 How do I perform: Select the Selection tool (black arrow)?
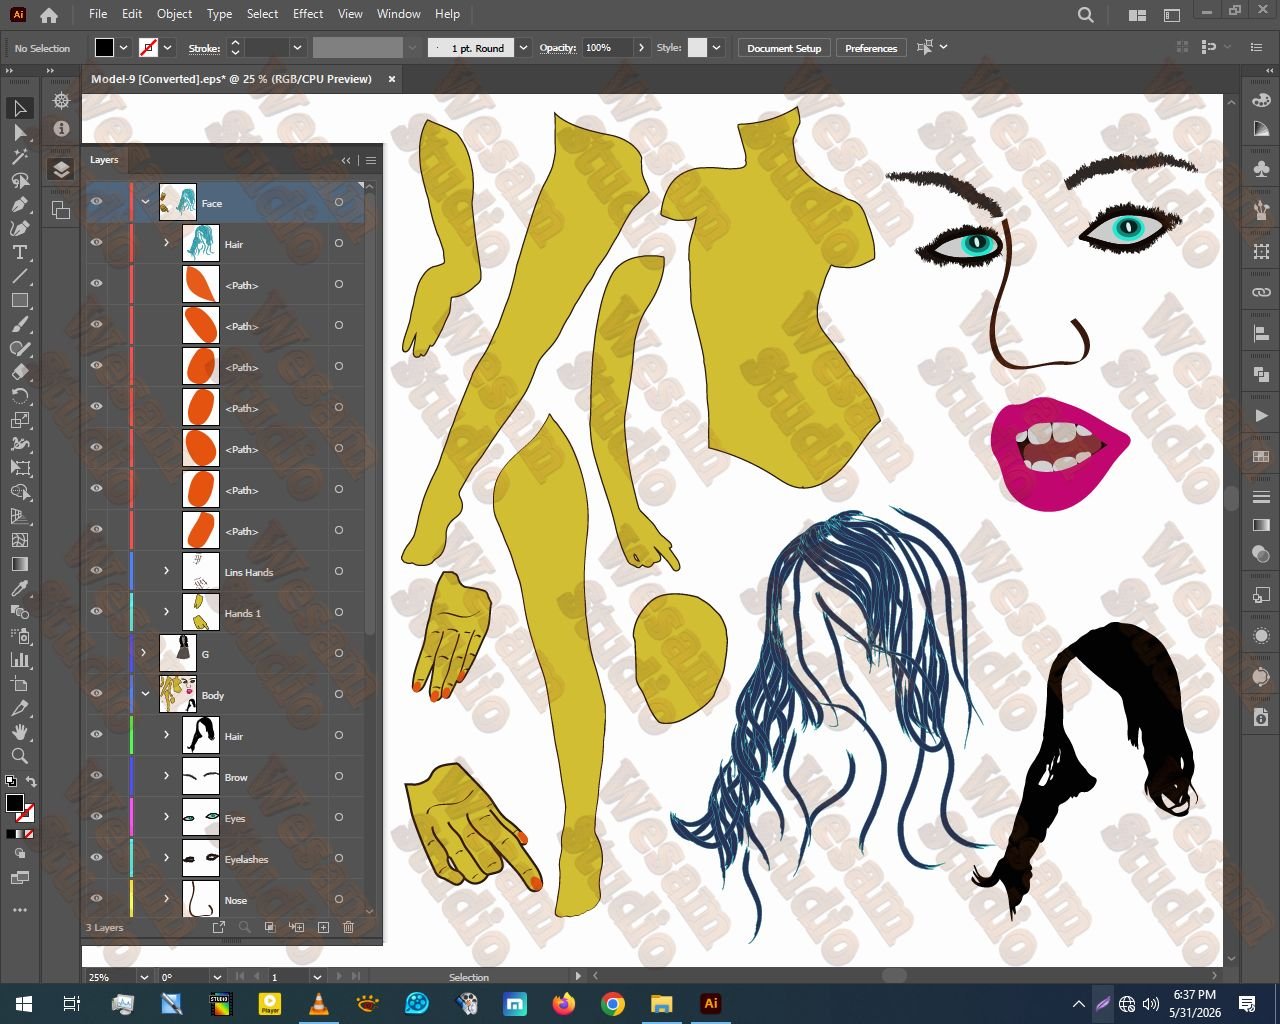[20, 108]
